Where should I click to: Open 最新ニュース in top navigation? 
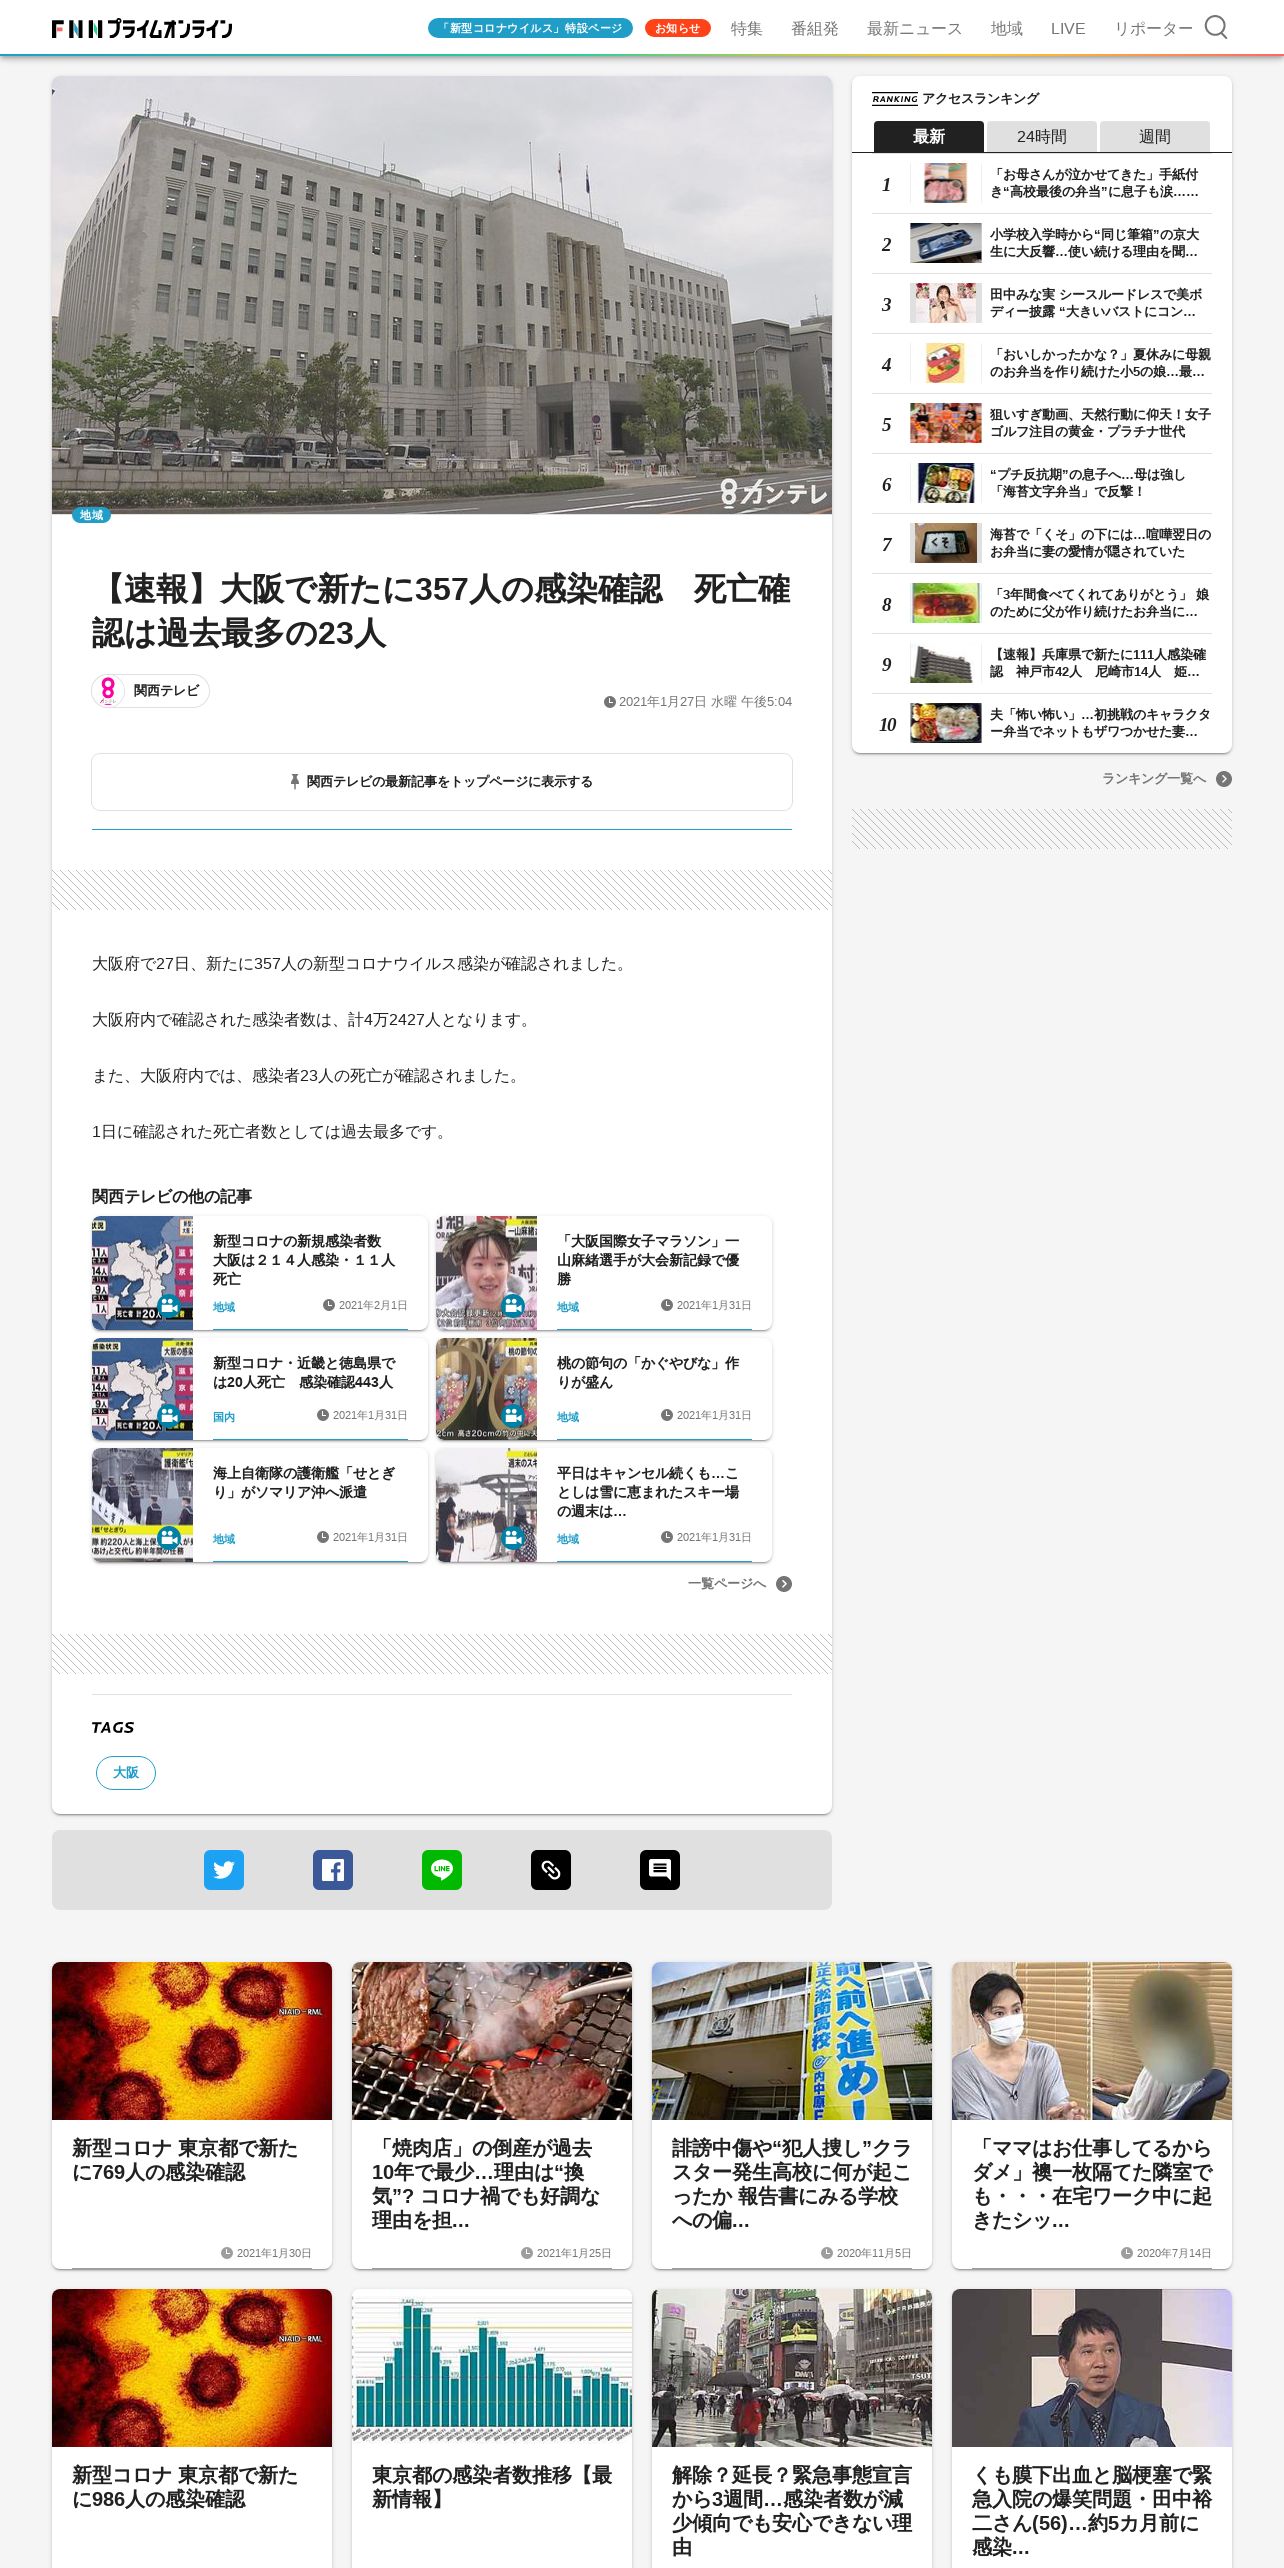[x=914, y=28]
